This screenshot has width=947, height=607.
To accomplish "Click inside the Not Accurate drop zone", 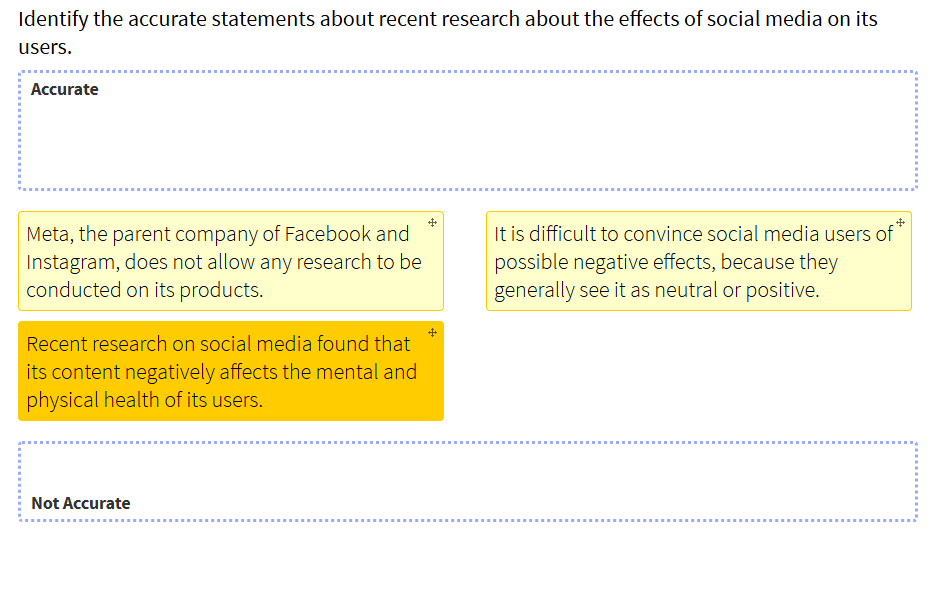I will [x=468, y=470].
